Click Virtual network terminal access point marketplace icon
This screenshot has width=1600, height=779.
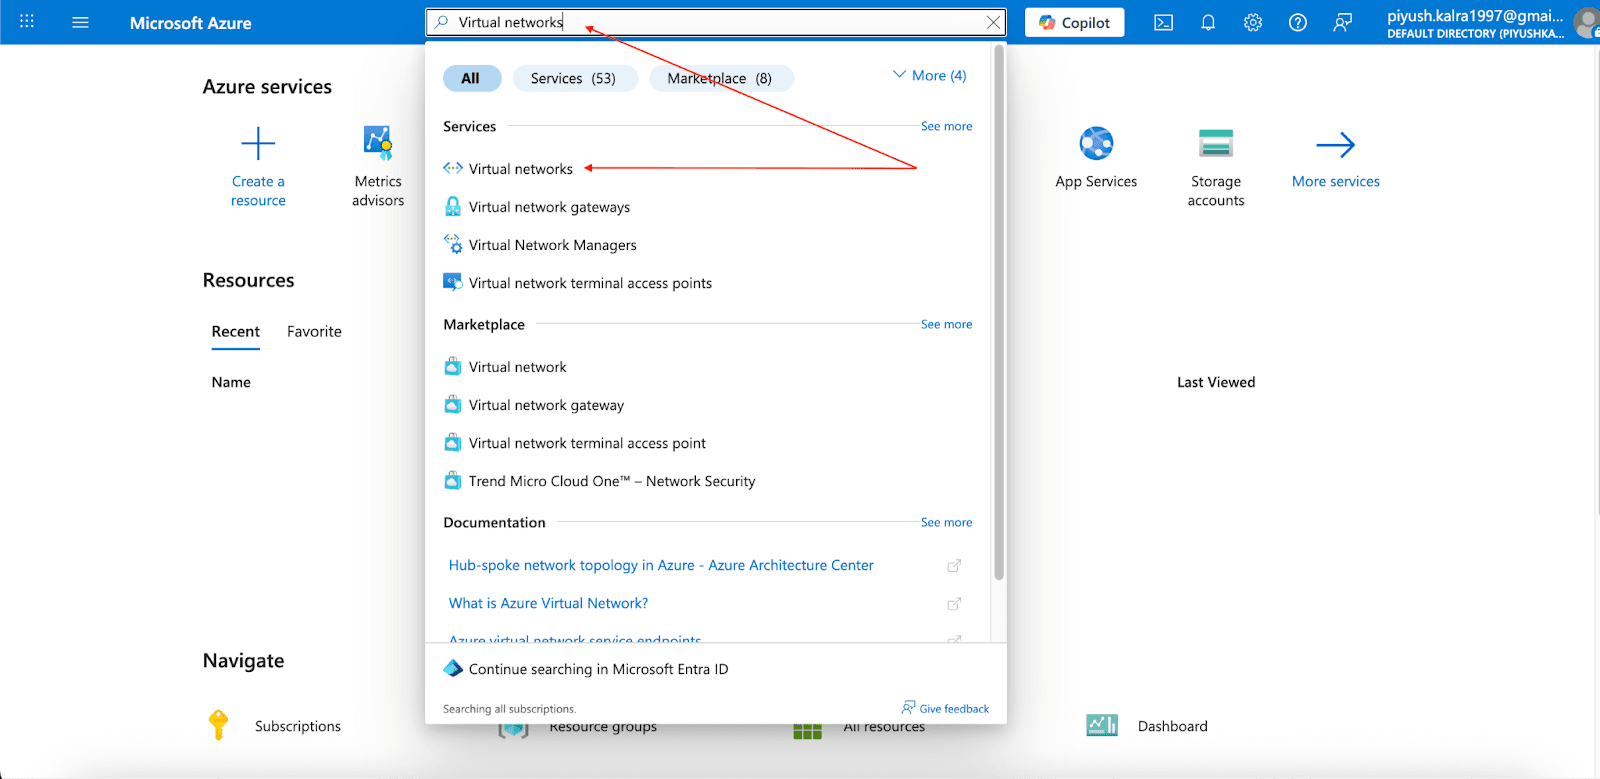[453, 442]
